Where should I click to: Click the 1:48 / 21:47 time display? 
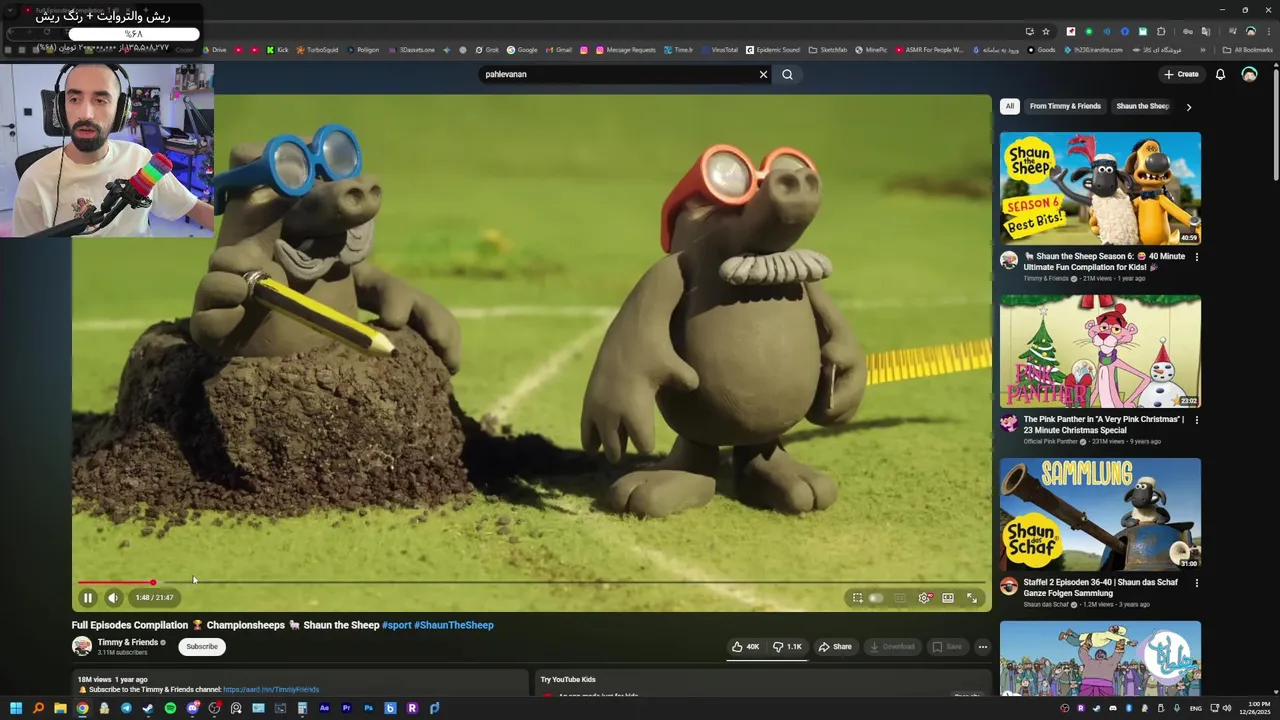(154, 598)
